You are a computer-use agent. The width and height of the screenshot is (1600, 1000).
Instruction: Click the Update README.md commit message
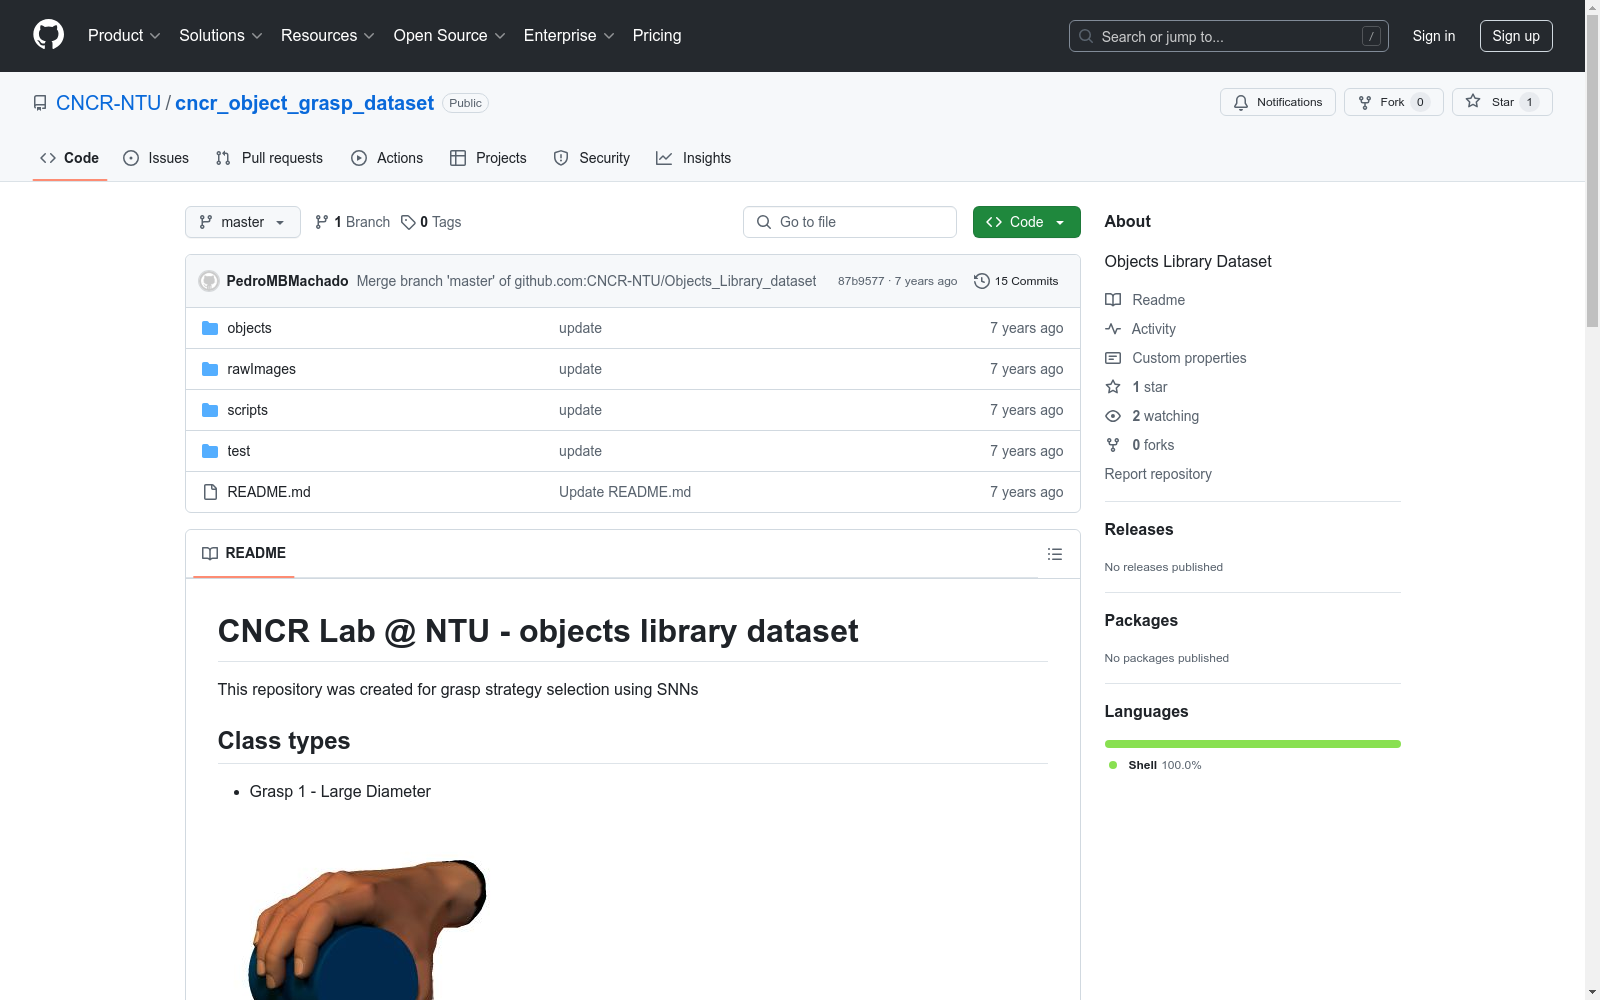coord(625,492)
